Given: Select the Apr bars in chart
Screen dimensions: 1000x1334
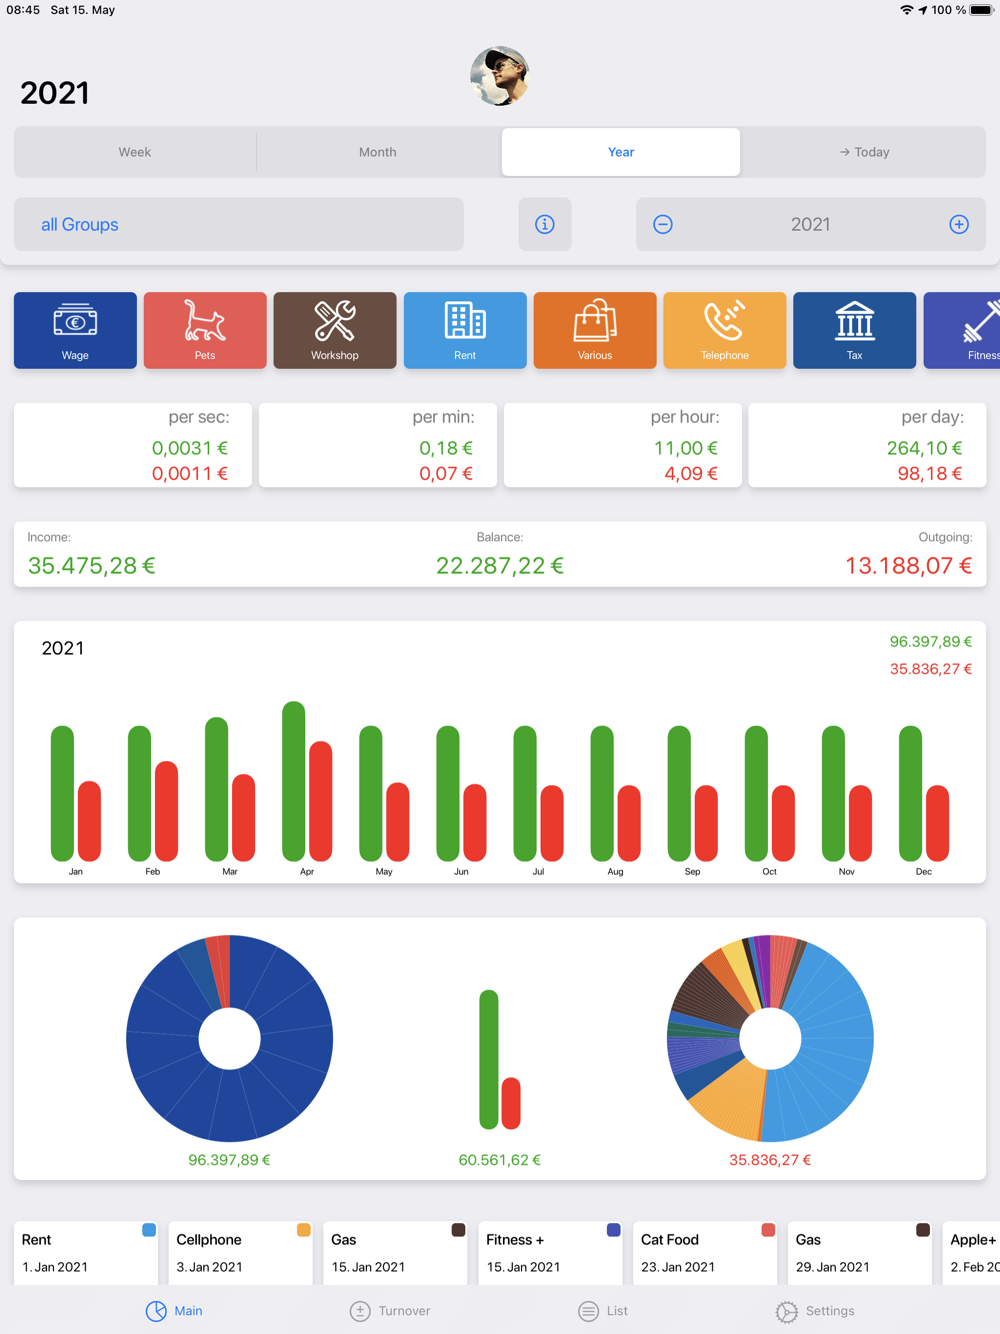Looking at the screenshot, I should (307, 781).
